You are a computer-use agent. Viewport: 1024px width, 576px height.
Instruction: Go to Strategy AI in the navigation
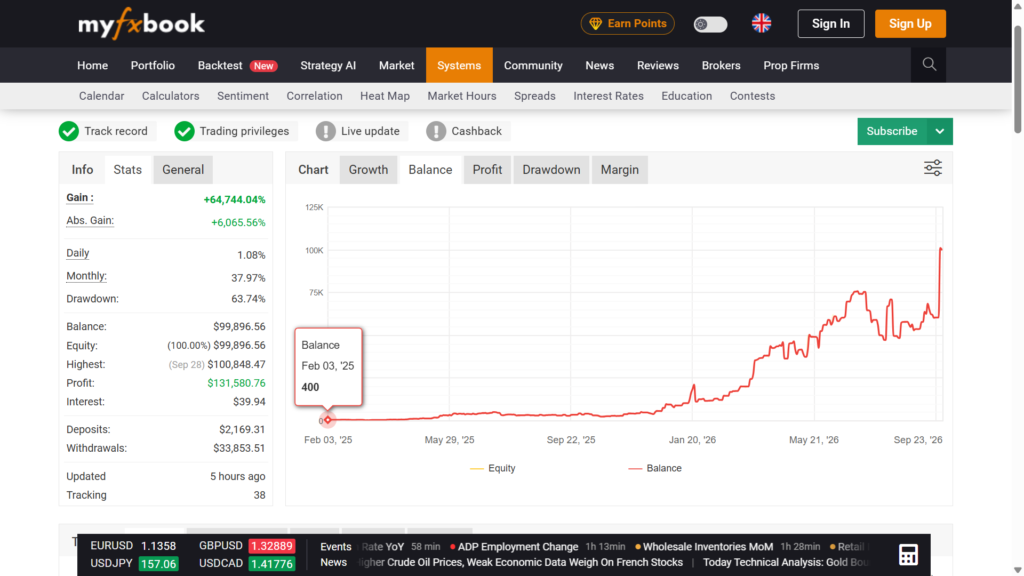click(328, 65)
